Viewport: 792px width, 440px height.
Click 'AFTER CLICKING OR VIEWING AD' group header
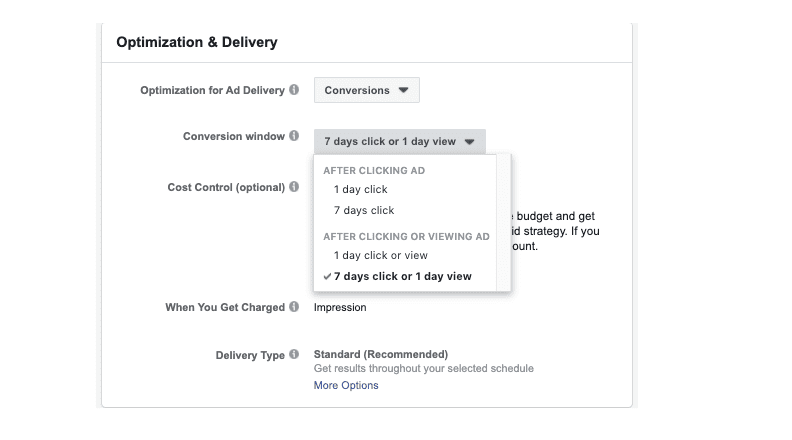point(406,236)
